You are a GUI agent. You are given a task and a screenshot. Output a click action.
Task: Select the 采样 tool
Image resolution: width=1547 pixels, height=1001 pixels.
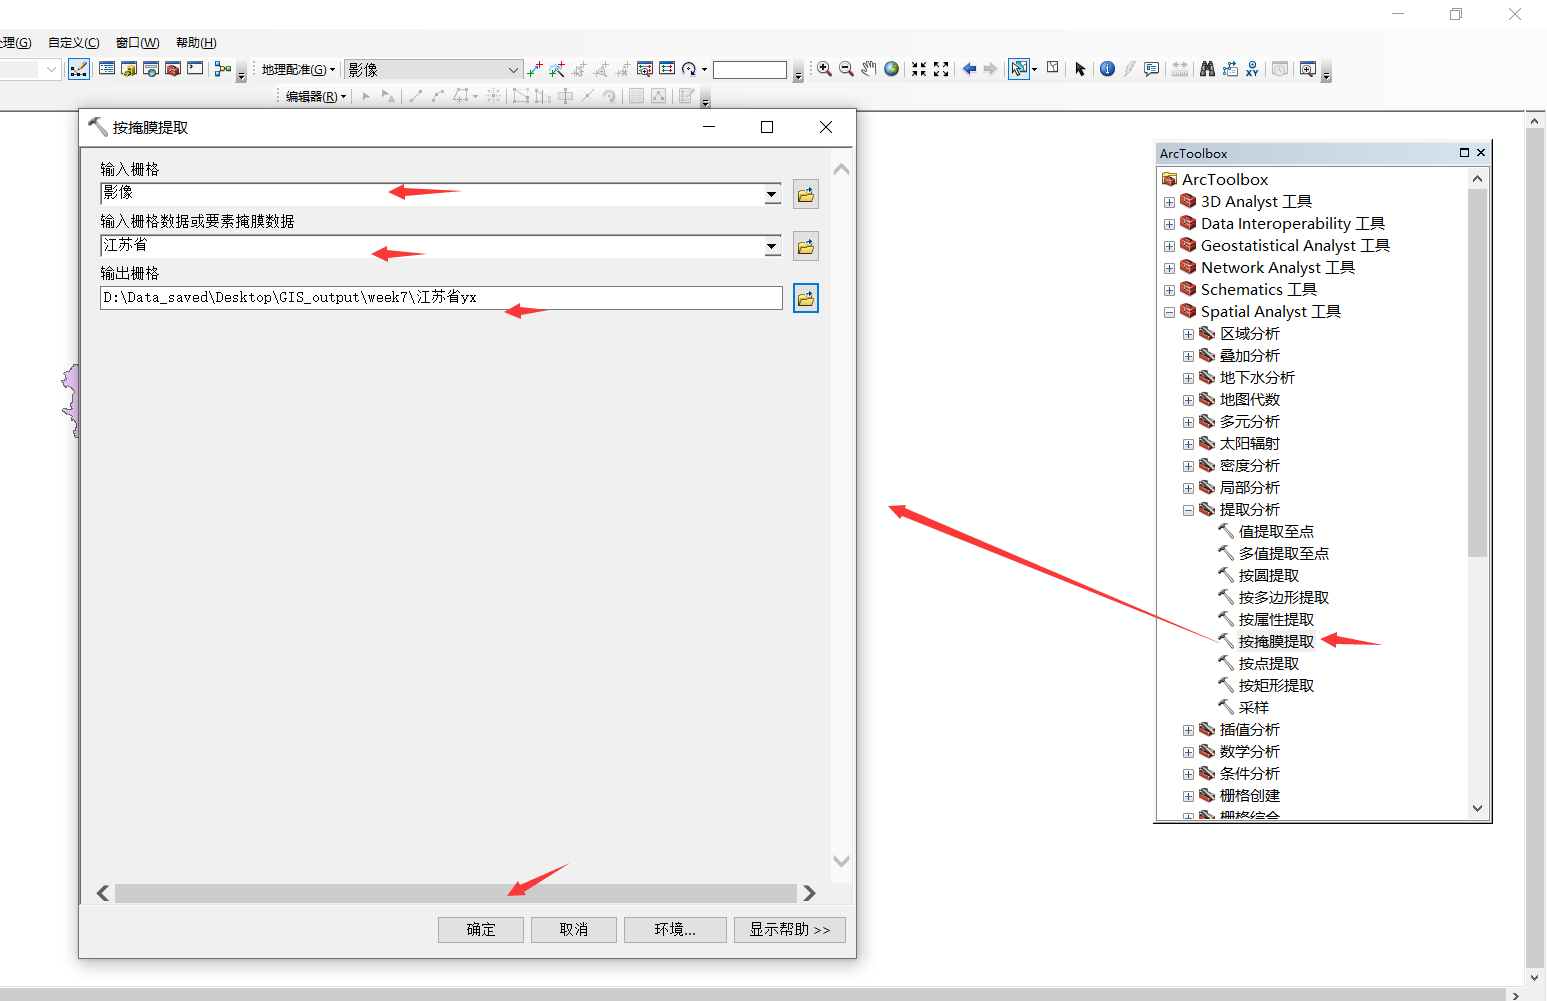(1253, 708)
